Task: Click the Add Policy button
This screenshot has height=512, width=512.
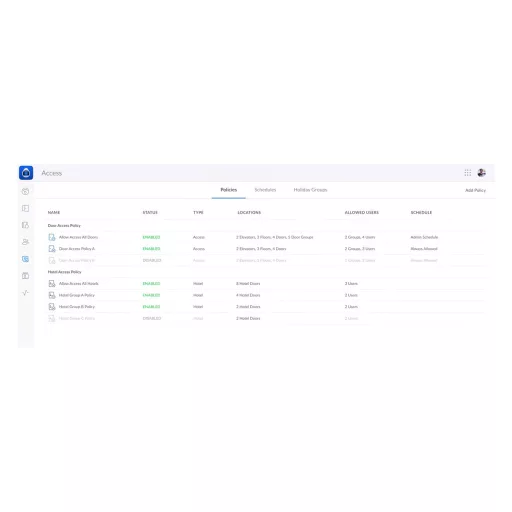Action: point(475,190)
